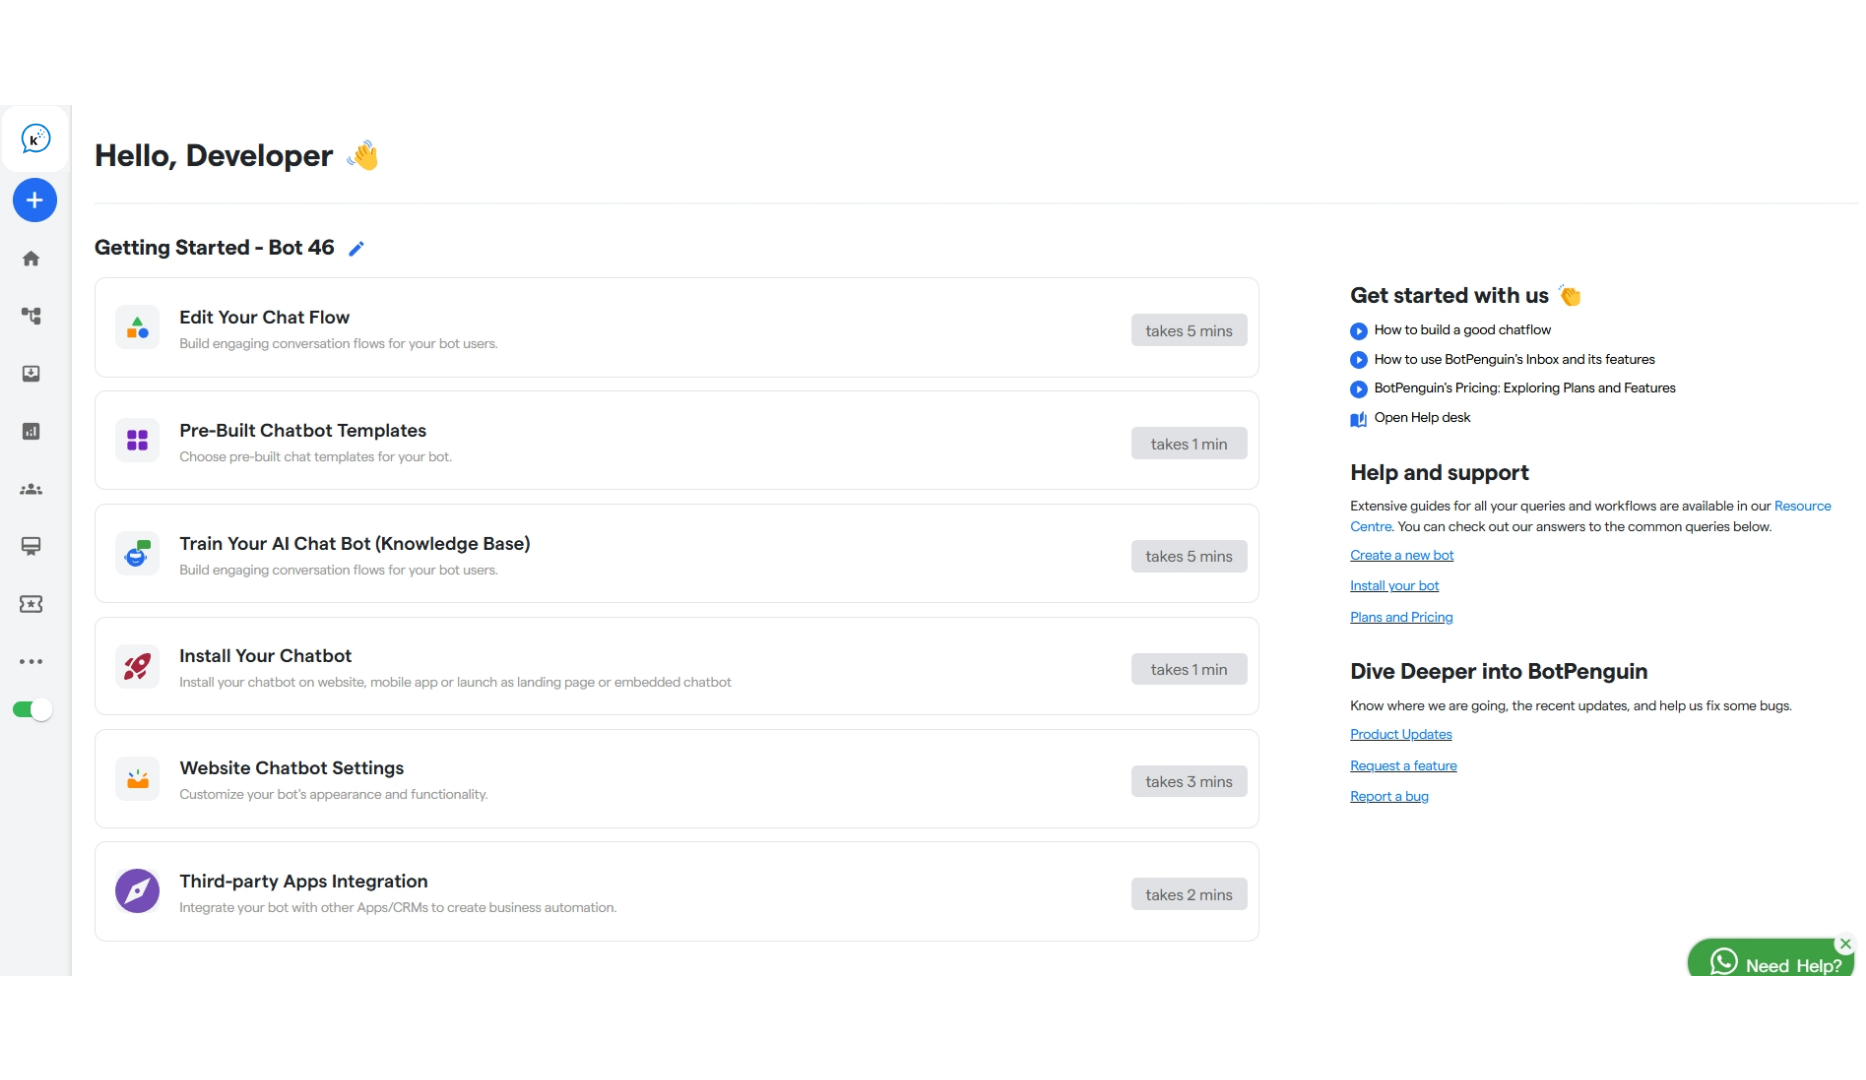Click takes 1 min badge on Templates
The width and height of the screenshot is (1866, 1080).
click(1189, 444)
